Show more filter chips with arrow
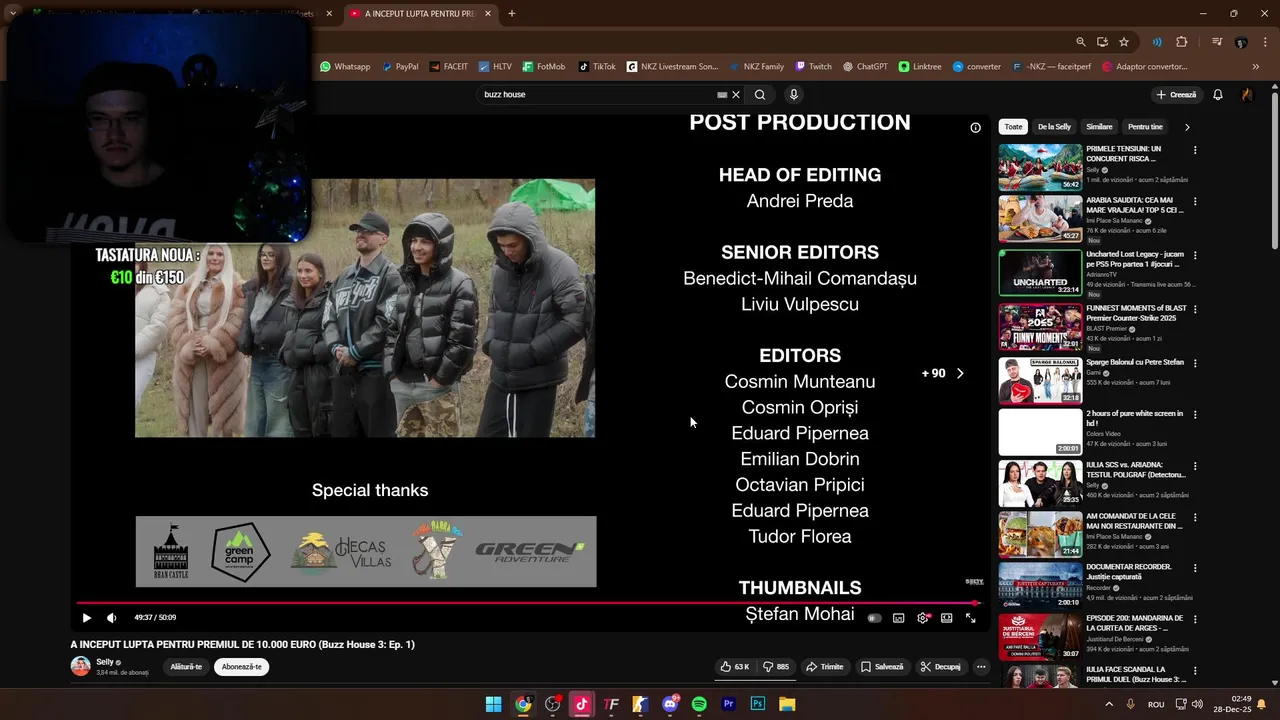Screen dimensions: 1280x720 (x=1187, y=127)
